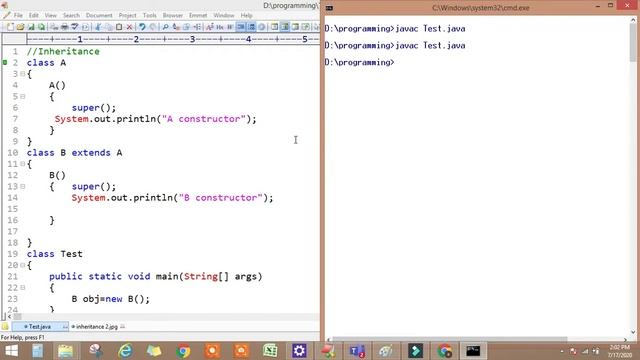
Task: Create a new document from toolbar
Action: click(10, 27)
